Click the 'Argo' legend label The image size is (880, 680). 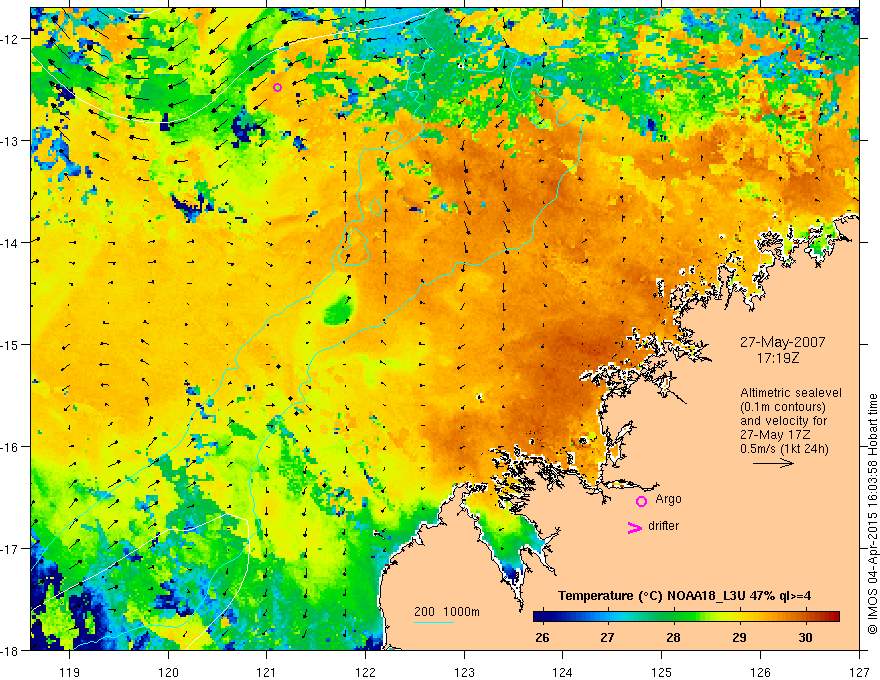point(668,499)
